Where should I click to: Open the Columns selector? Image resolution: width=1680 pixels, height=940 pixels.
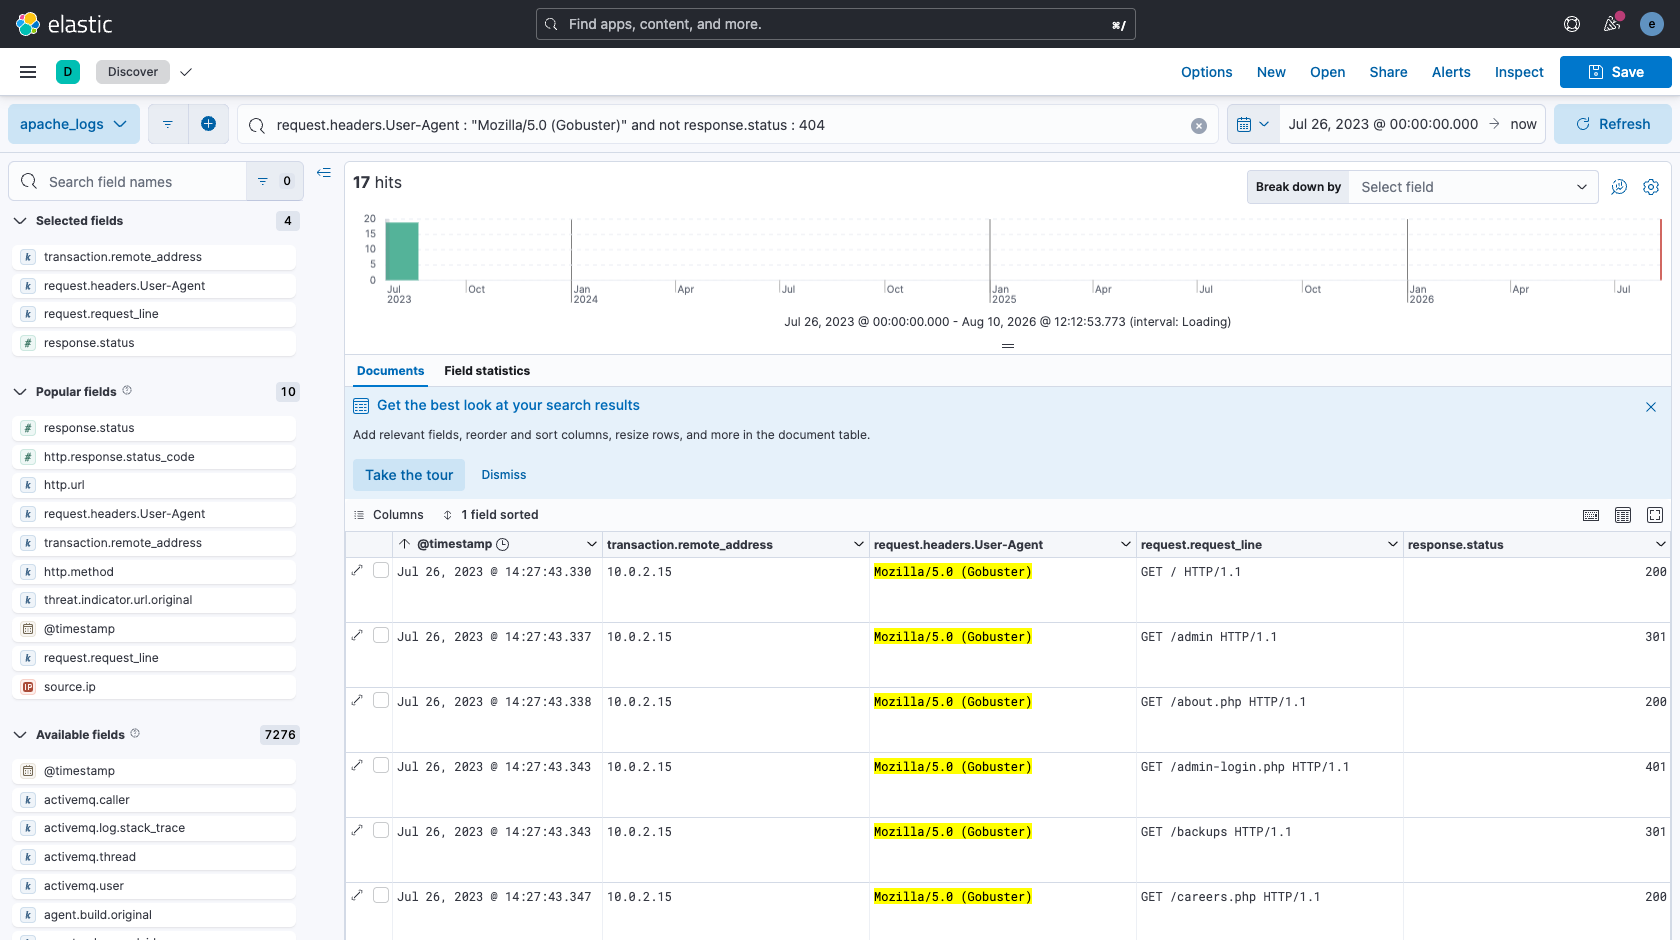pyautogui.click(x=388, y=515)
